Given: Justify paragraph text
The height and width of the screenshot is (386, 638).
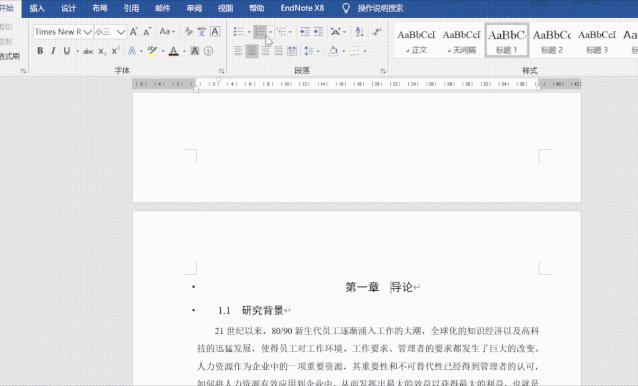Looking at the screenshot, I should pyautogui.click(x=279, y=51).
